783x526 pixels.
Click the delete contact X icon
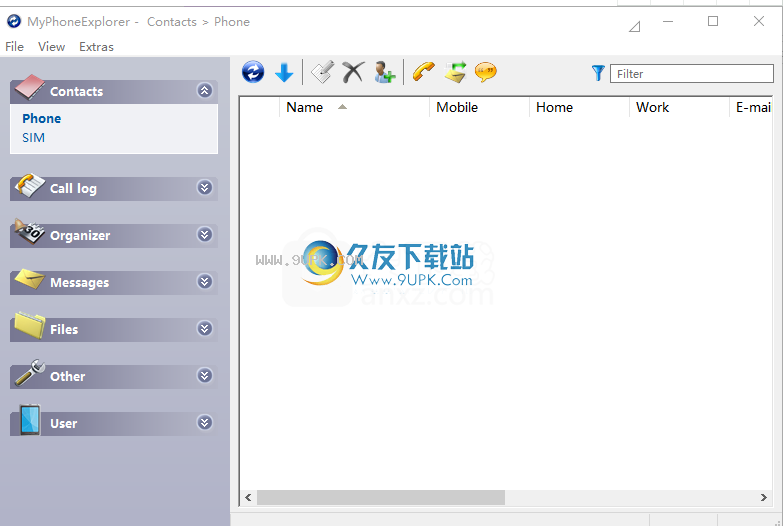click(353, 72)
